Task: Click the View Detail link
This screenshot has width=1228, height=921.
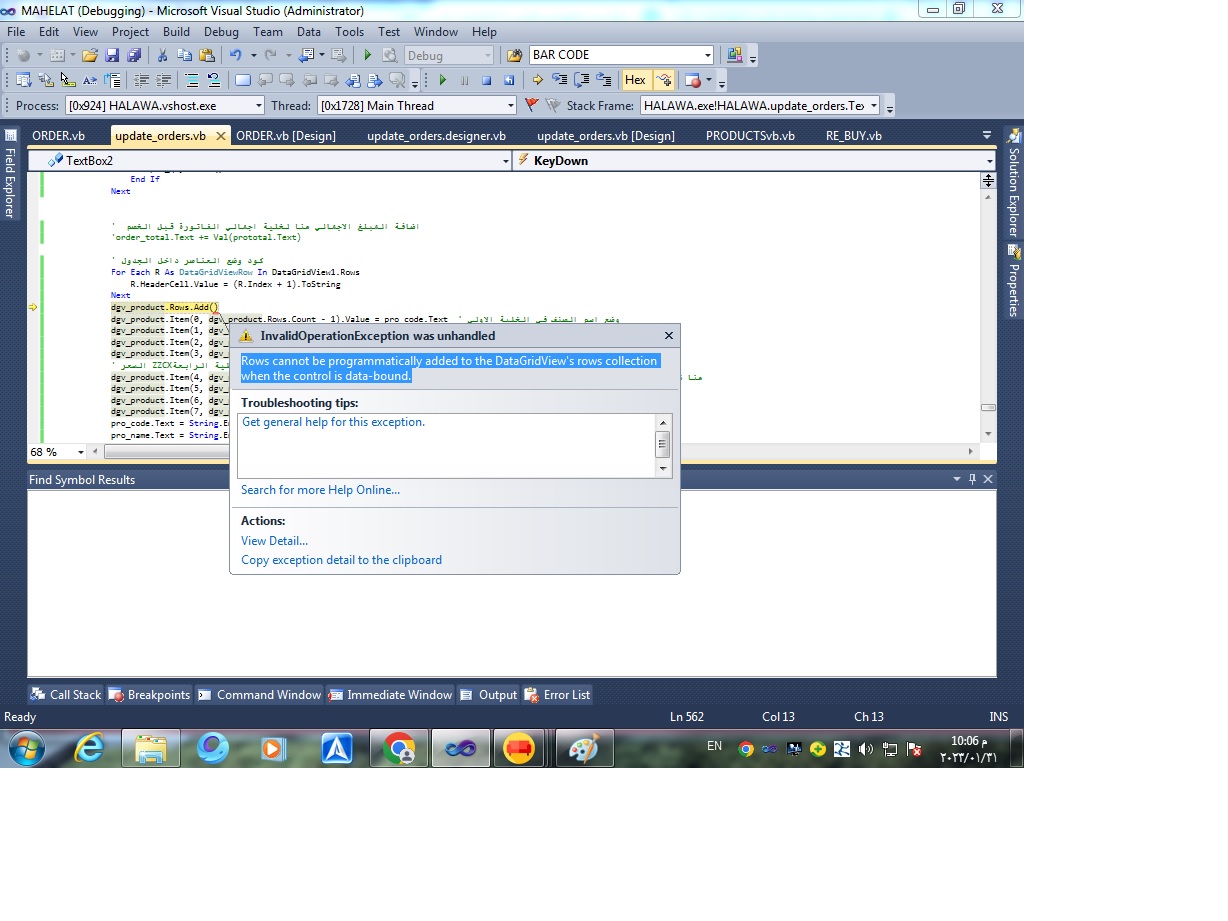Action: [274, 541]
